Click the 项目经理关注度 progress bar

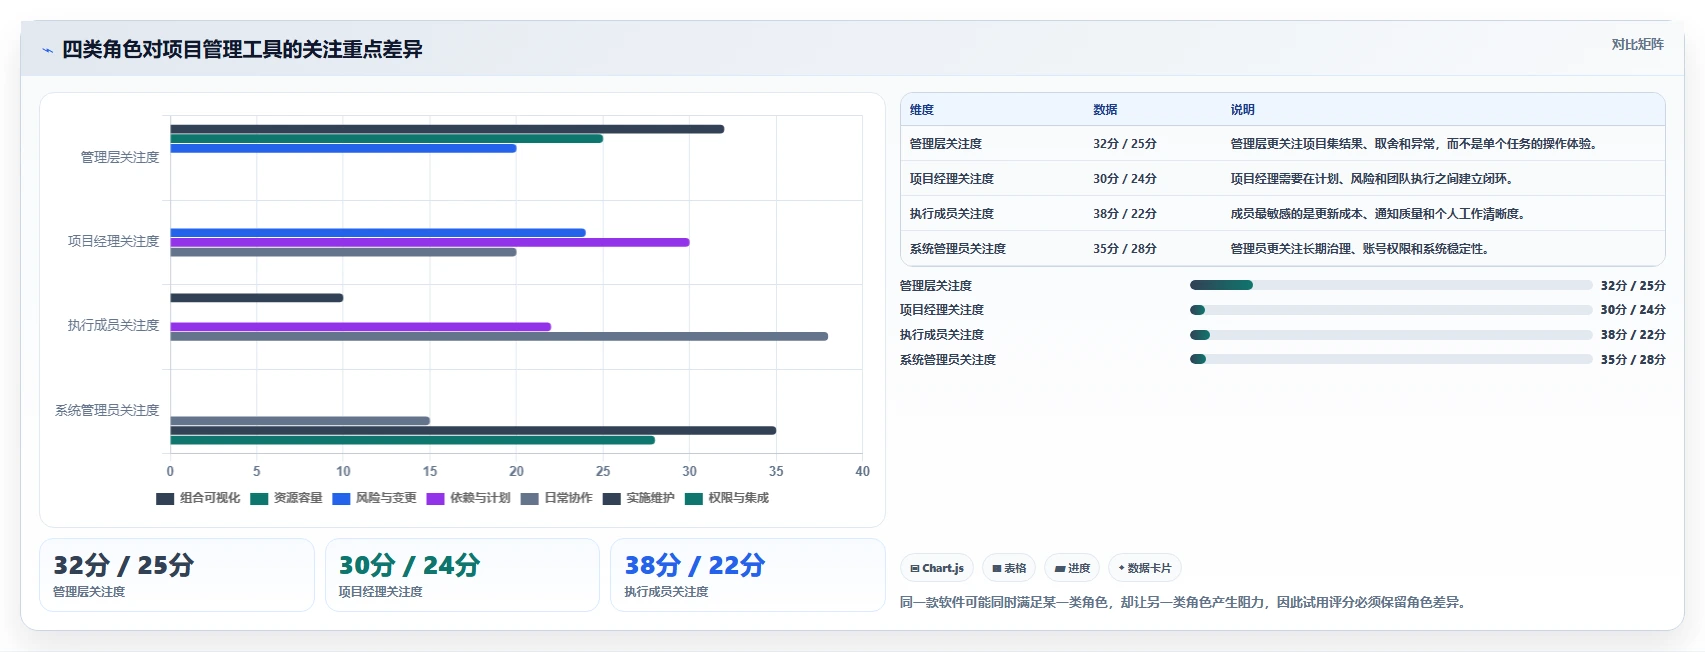(x=1390, y=310)
